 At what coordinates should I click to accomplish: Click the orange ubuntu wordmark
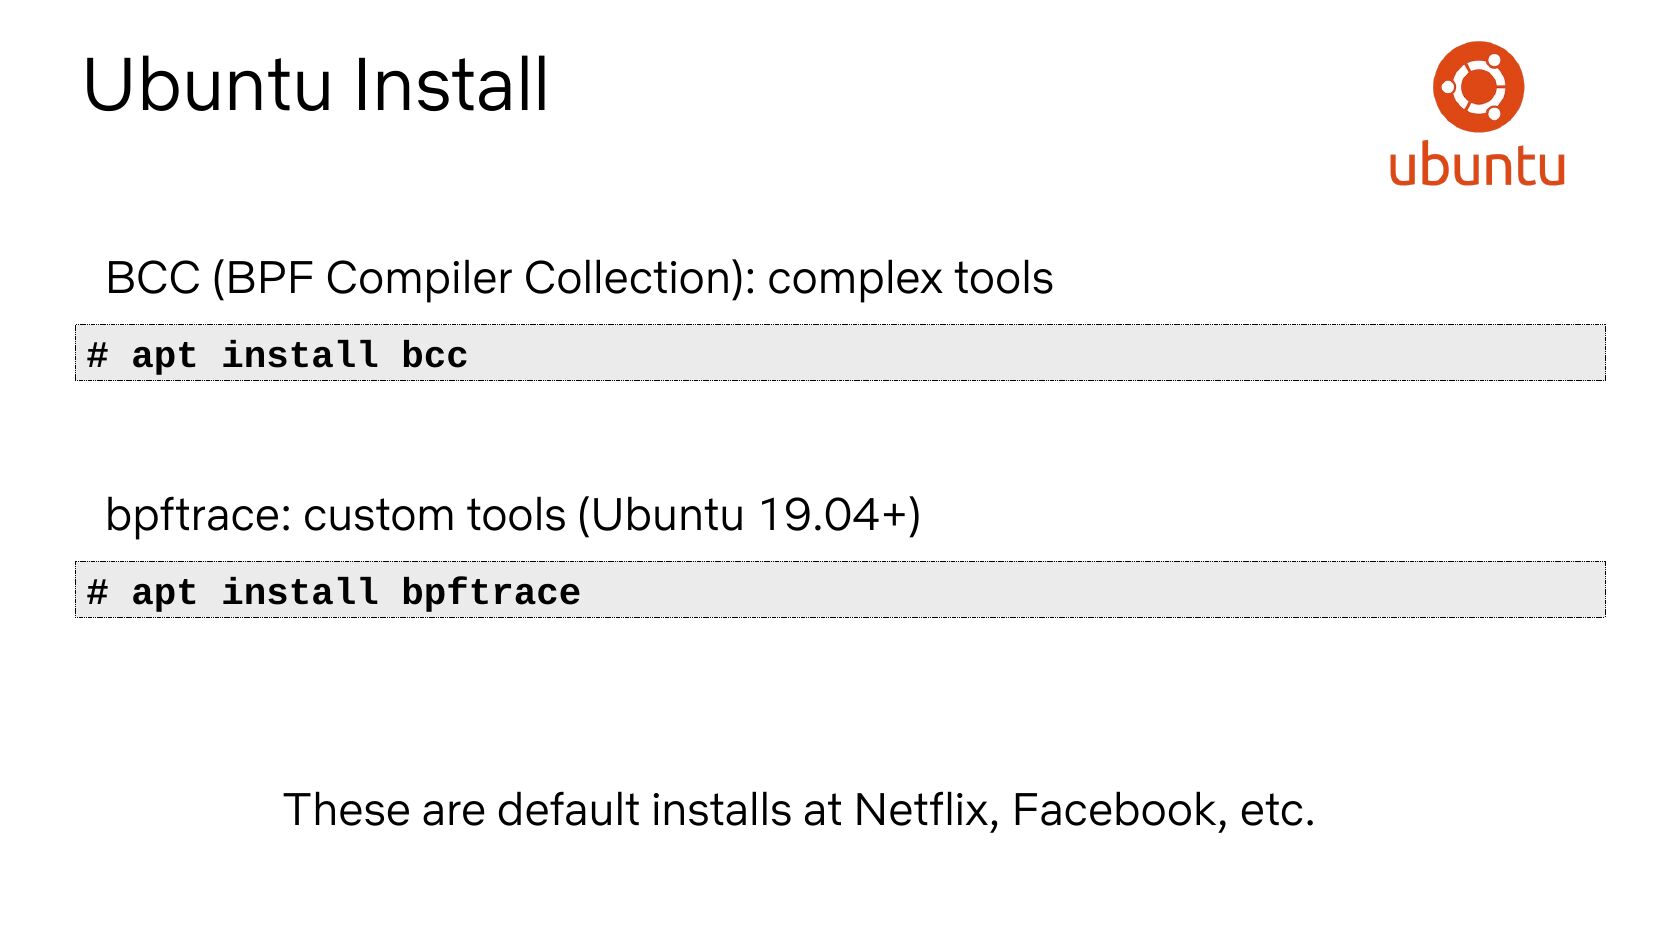[1477, 166]
